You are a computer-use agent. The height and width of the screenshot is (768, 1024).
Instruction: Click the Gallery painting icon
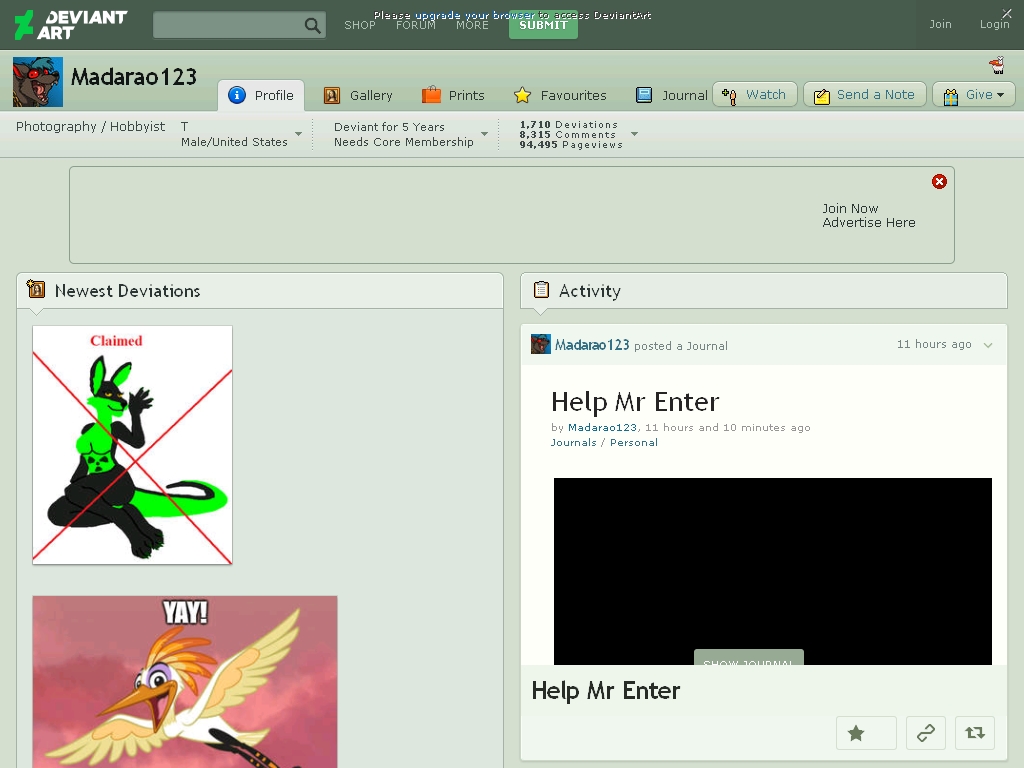point(332,95)
